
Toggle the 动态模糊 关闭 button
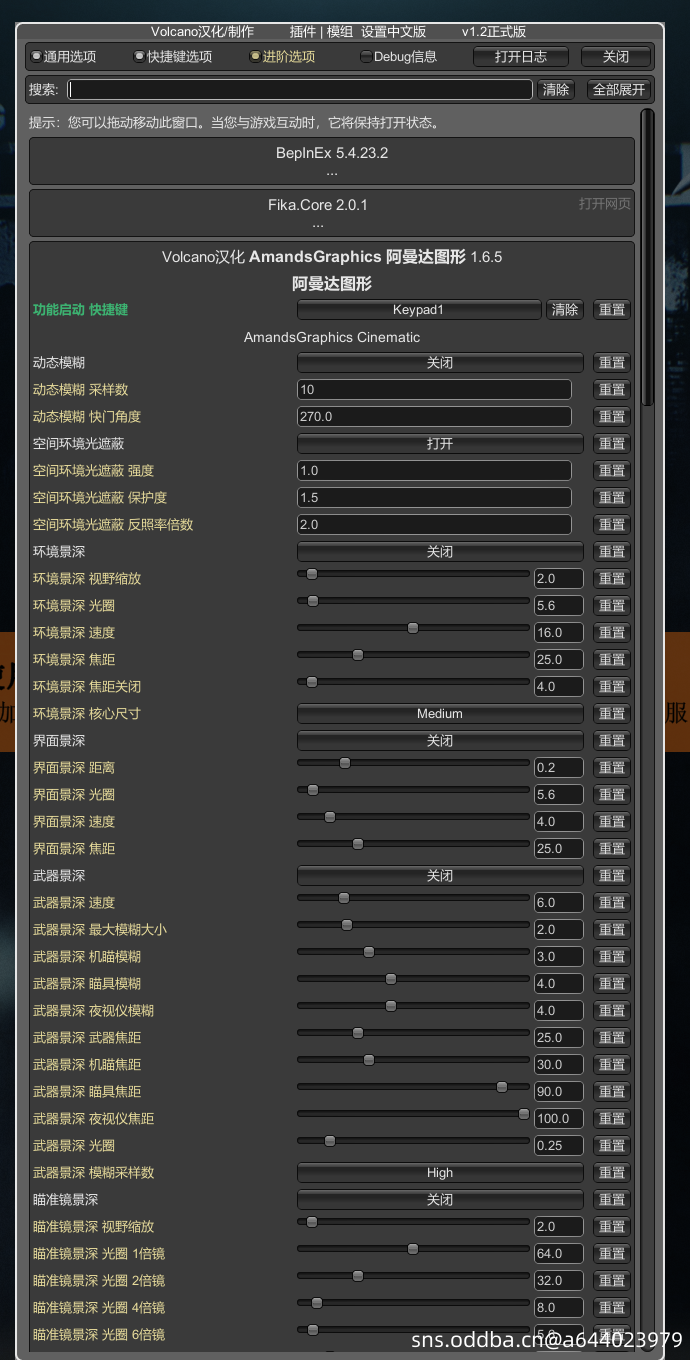(440, 363)
